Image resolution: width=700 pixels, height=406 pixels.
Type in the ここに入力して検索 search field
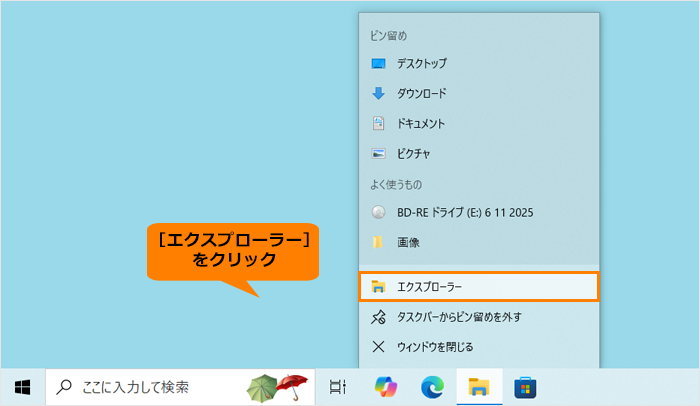tap(150, 386)
